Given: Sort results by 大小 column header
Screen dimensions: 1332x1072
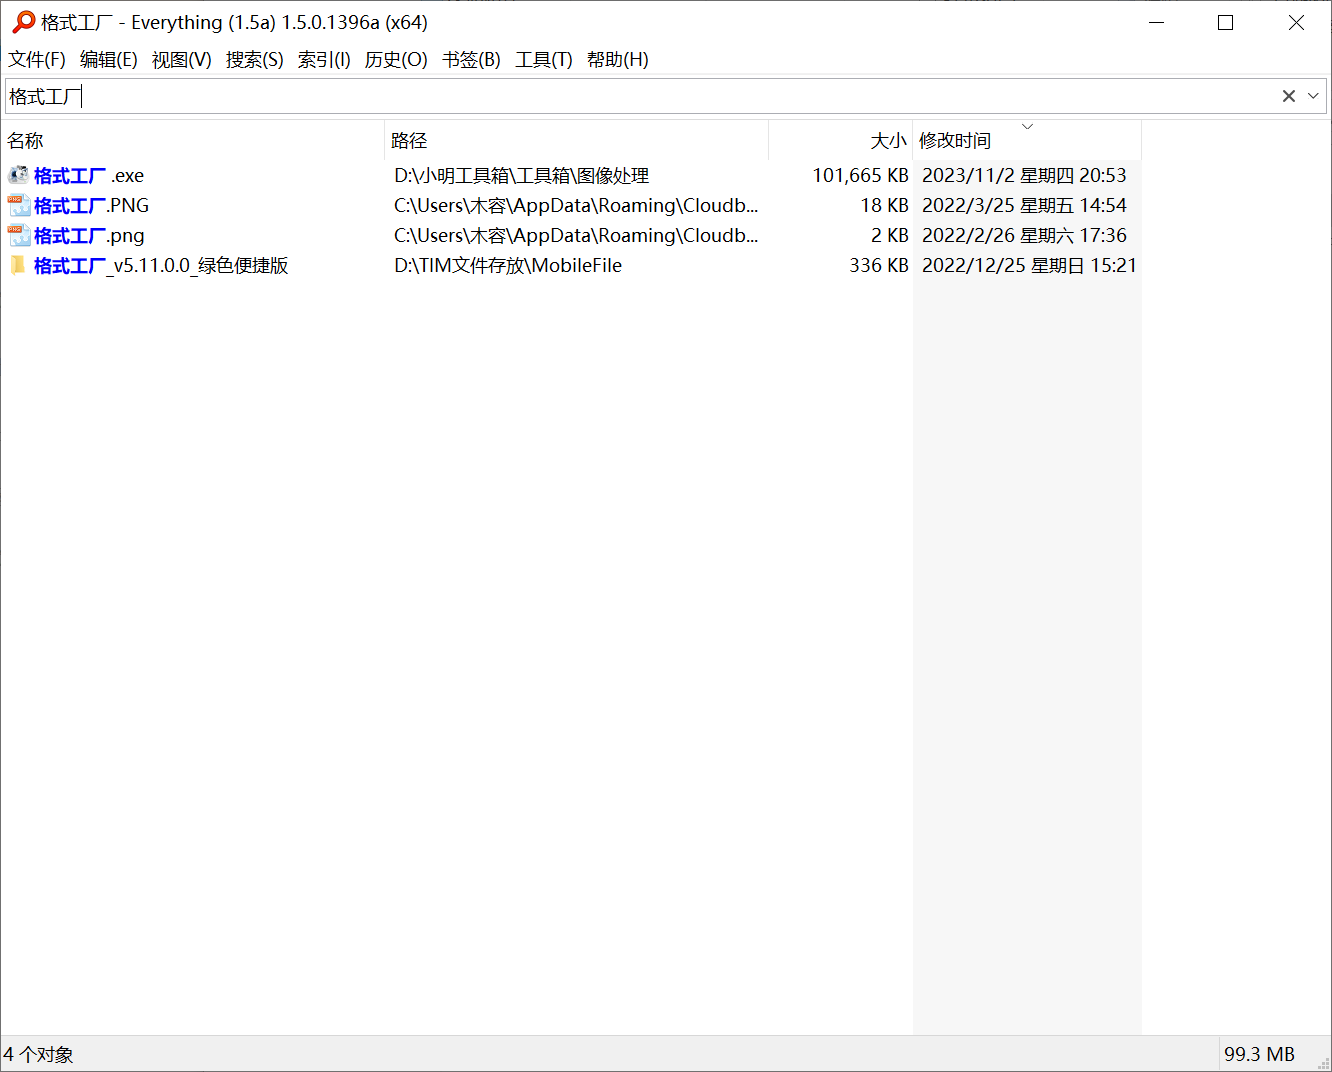Looking at the screenshot, I should [x=841, y=141].
